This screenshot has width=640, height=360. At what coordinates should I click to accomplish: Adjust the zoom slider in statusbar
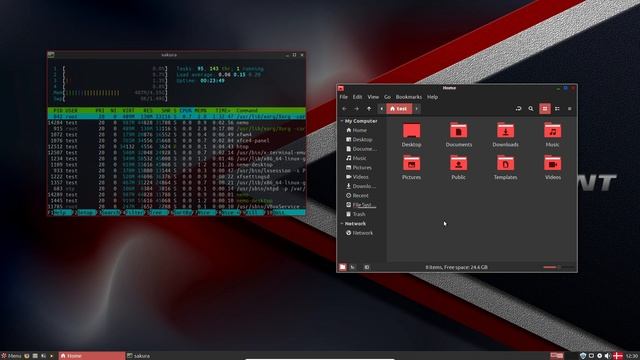[558, 267]
